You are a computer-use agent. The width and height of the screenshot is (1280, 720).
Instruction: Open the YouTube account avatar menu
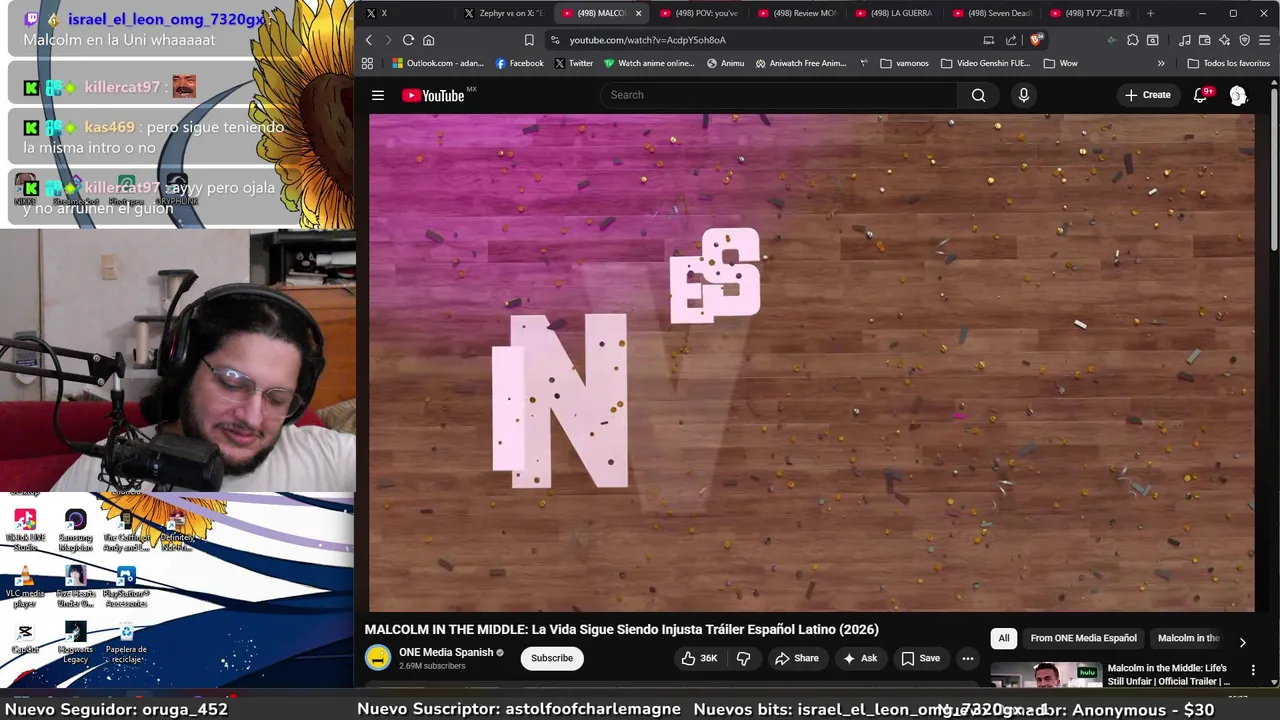click(x=1238, y=95)
